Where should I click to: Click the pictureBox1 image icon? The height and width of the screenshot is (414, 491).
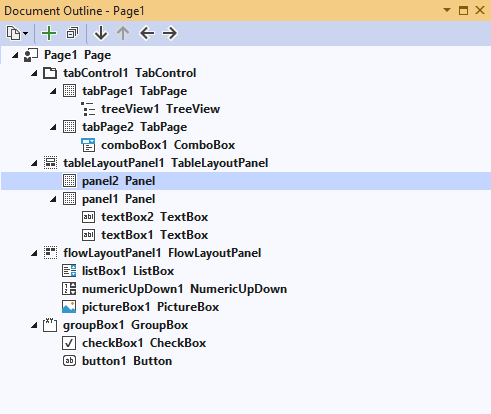click(x=69, y=307)
